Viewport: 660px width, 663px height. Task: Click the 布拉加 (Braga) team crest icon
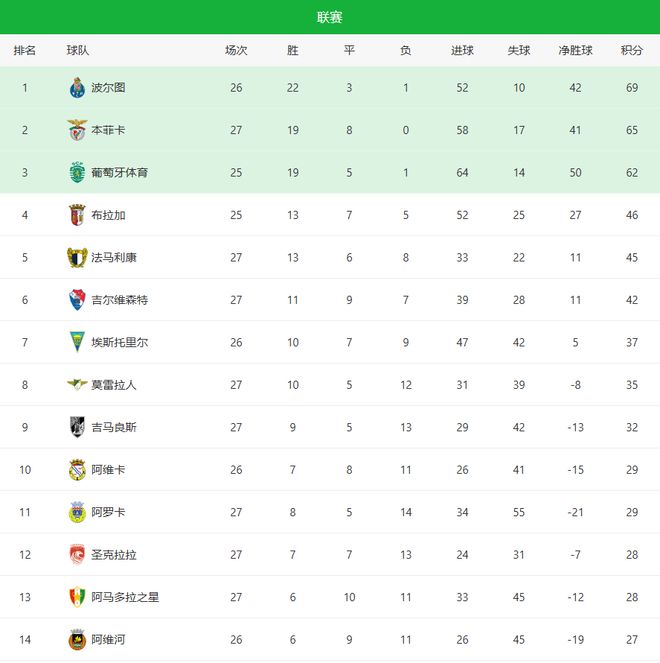point(77,215)
